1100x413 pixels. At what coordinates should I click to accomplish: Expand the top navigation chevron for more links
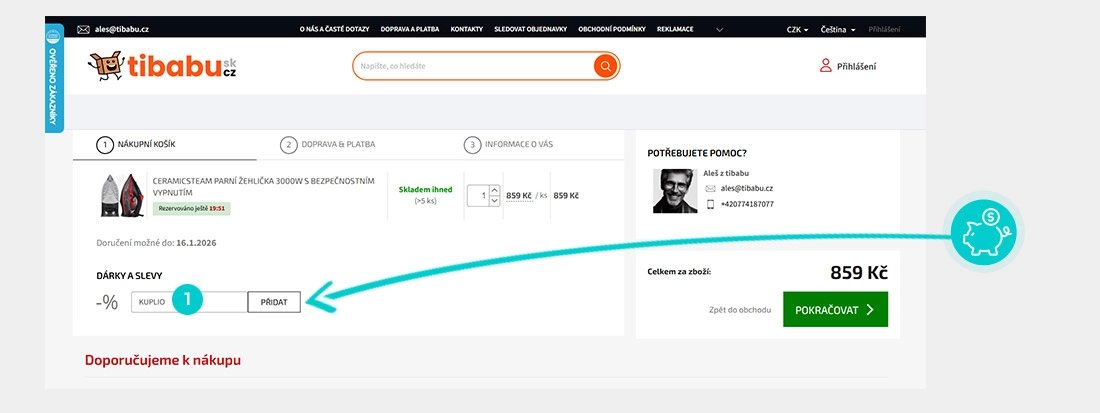pos(719,29)
